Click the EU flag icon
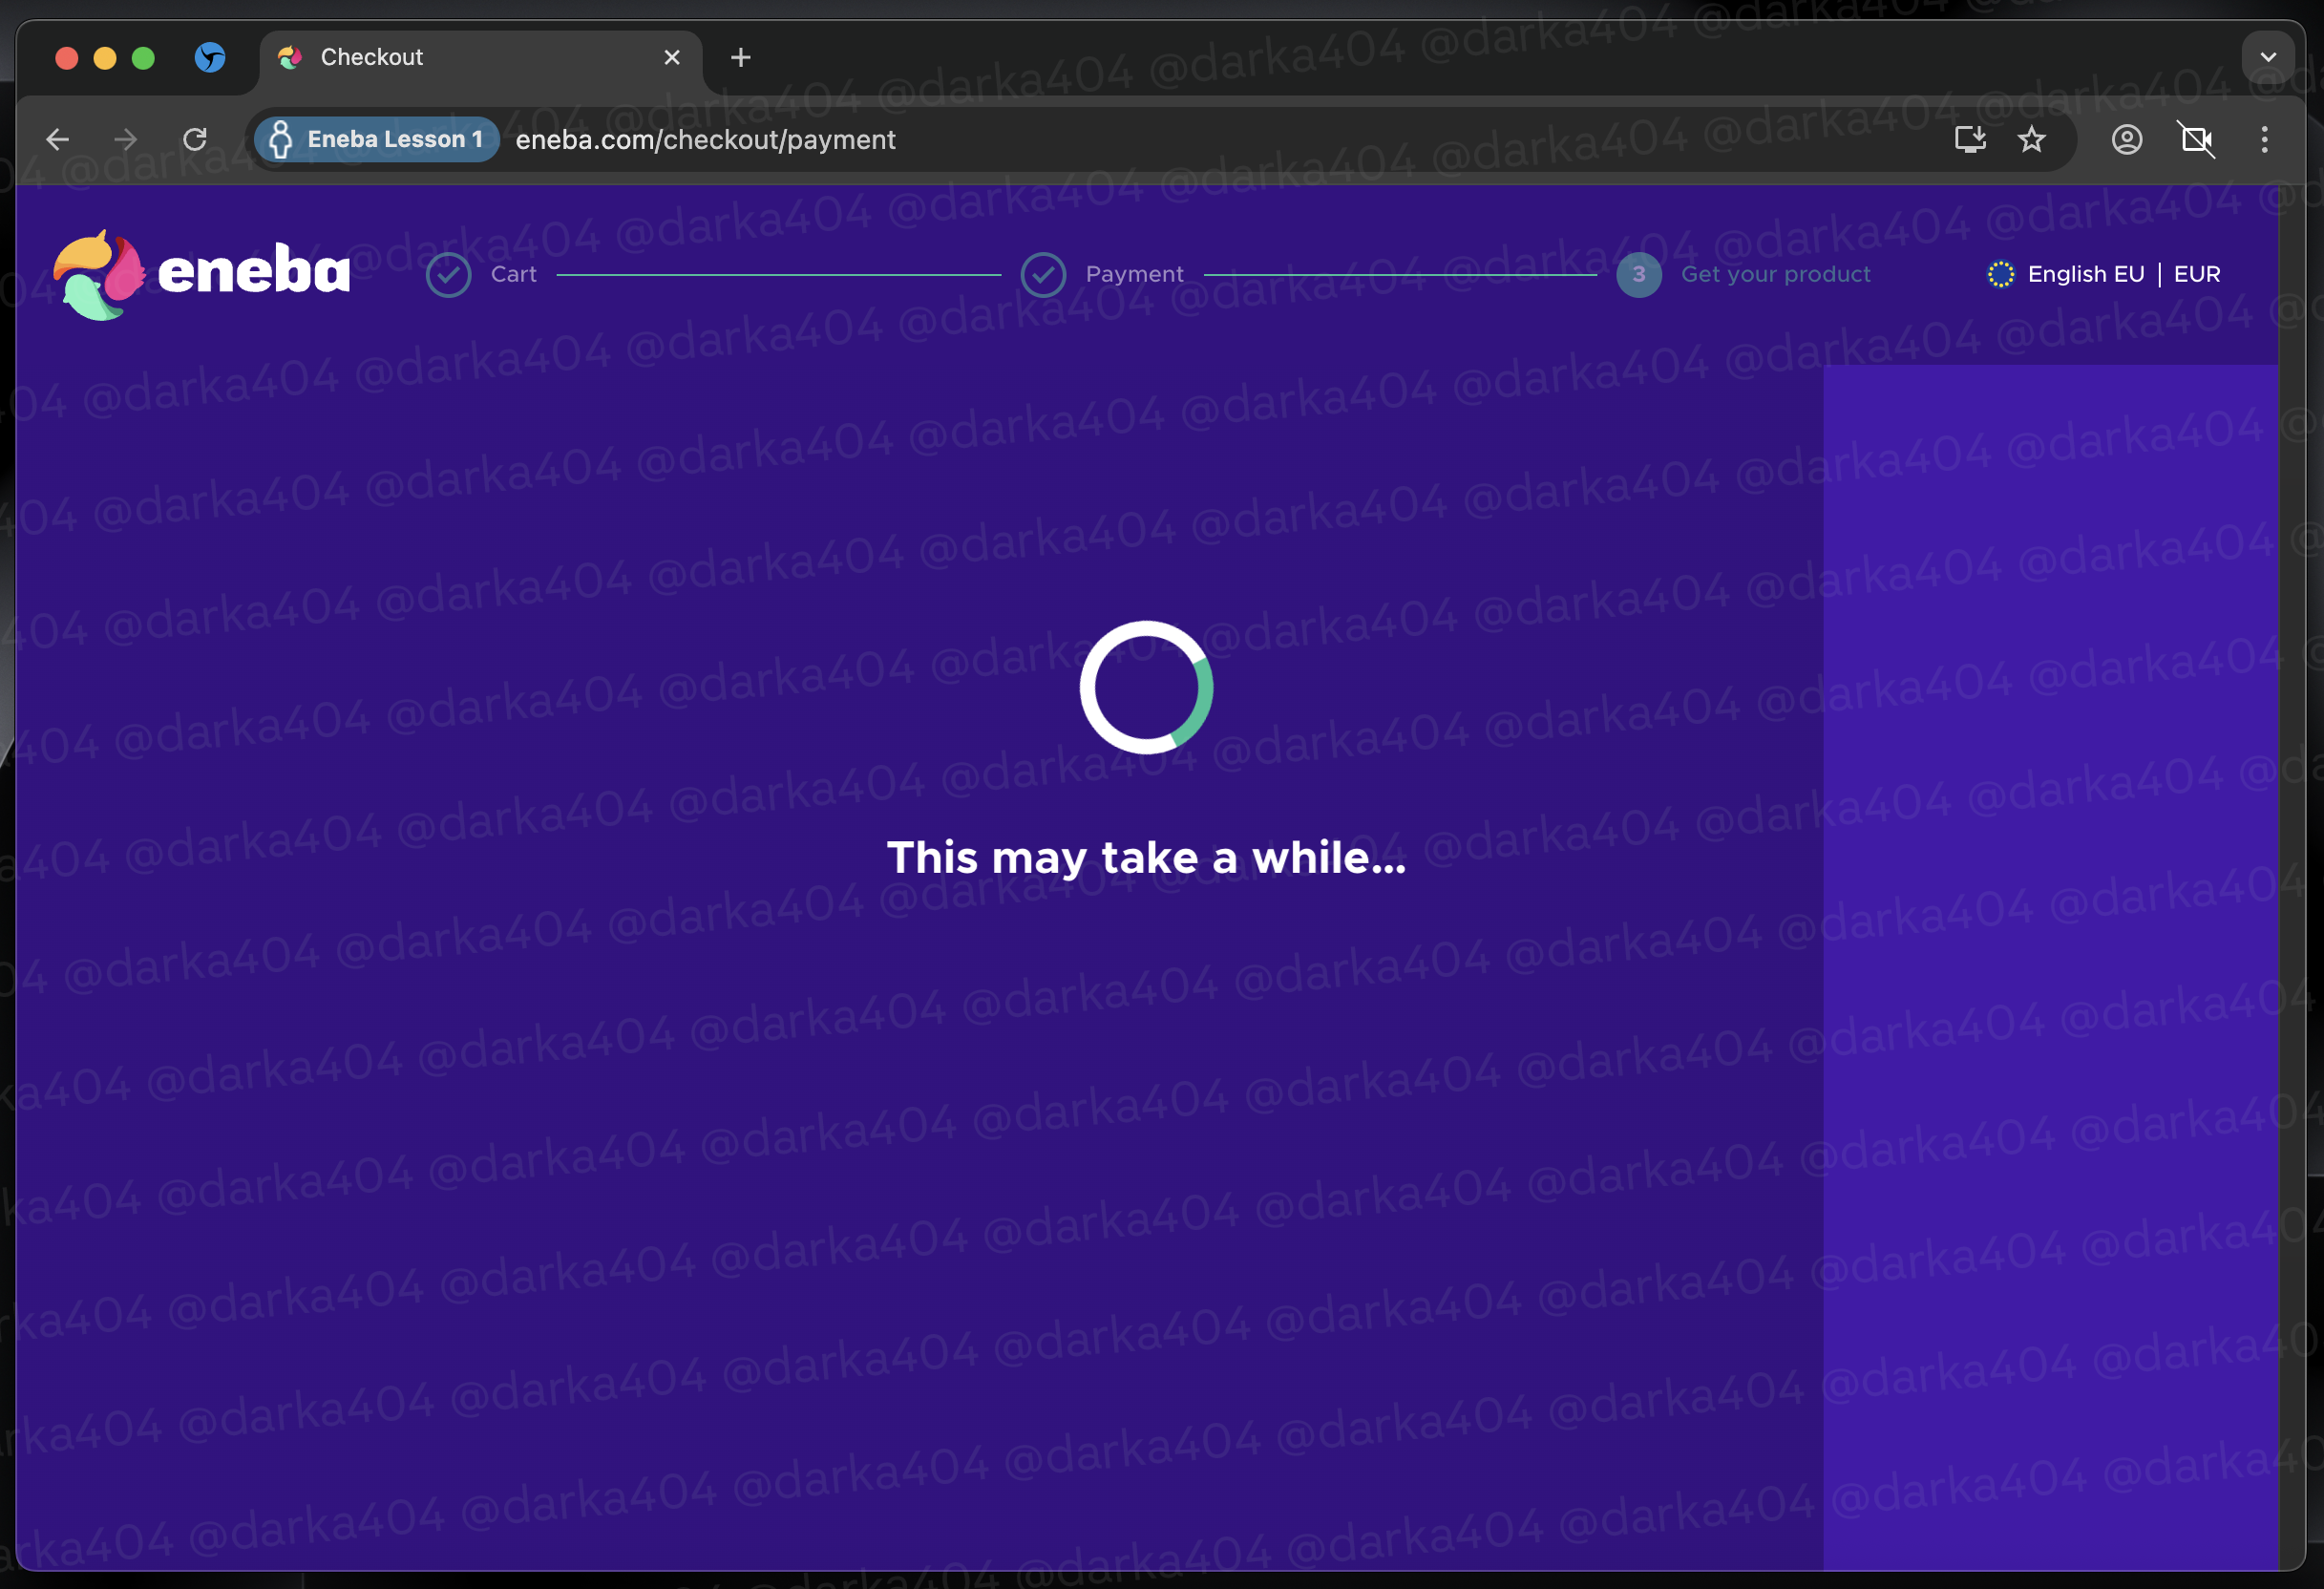The width and height of the screenshot is (2324, 1589). point(2000,274)
